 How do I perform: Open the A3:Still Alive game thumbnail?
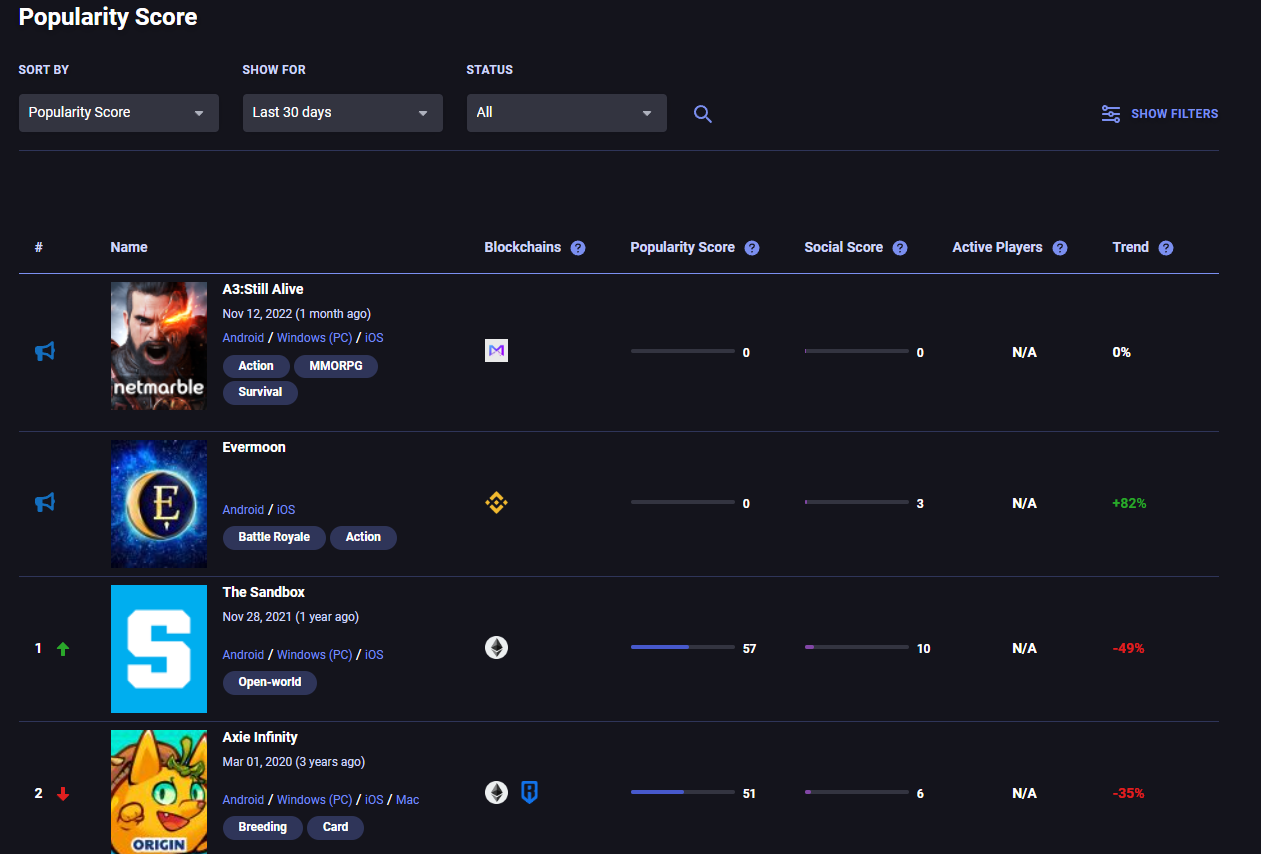159,346
